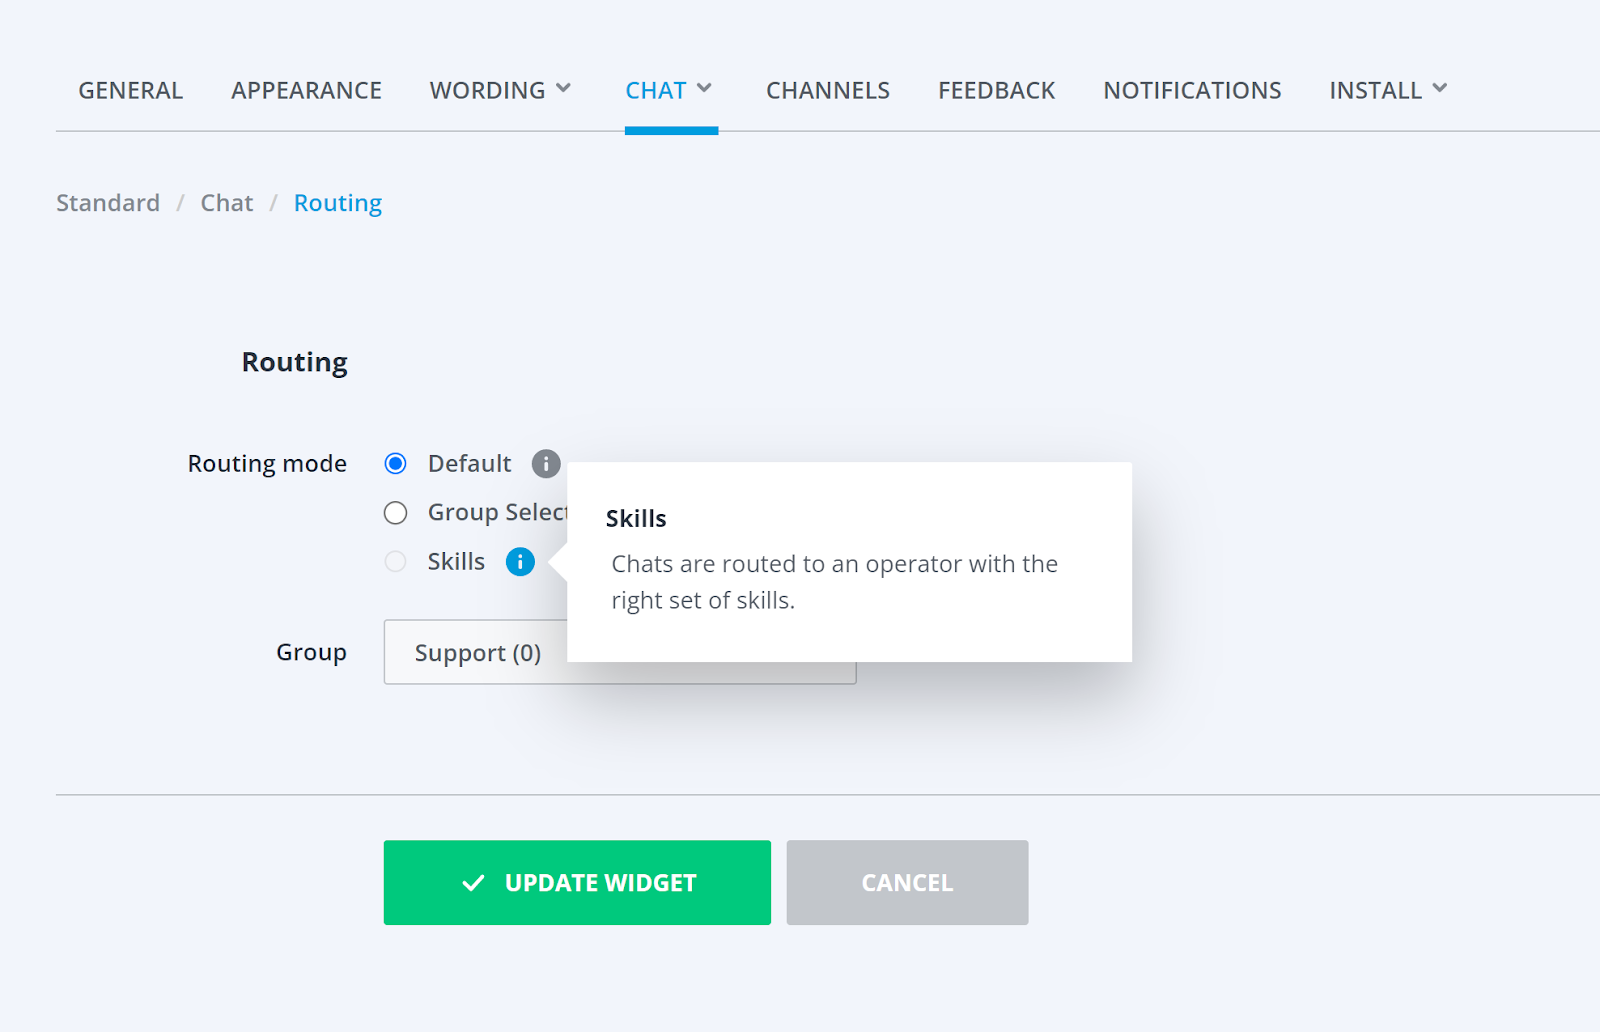Select the Default routing mode radio button

pos(396,464)
